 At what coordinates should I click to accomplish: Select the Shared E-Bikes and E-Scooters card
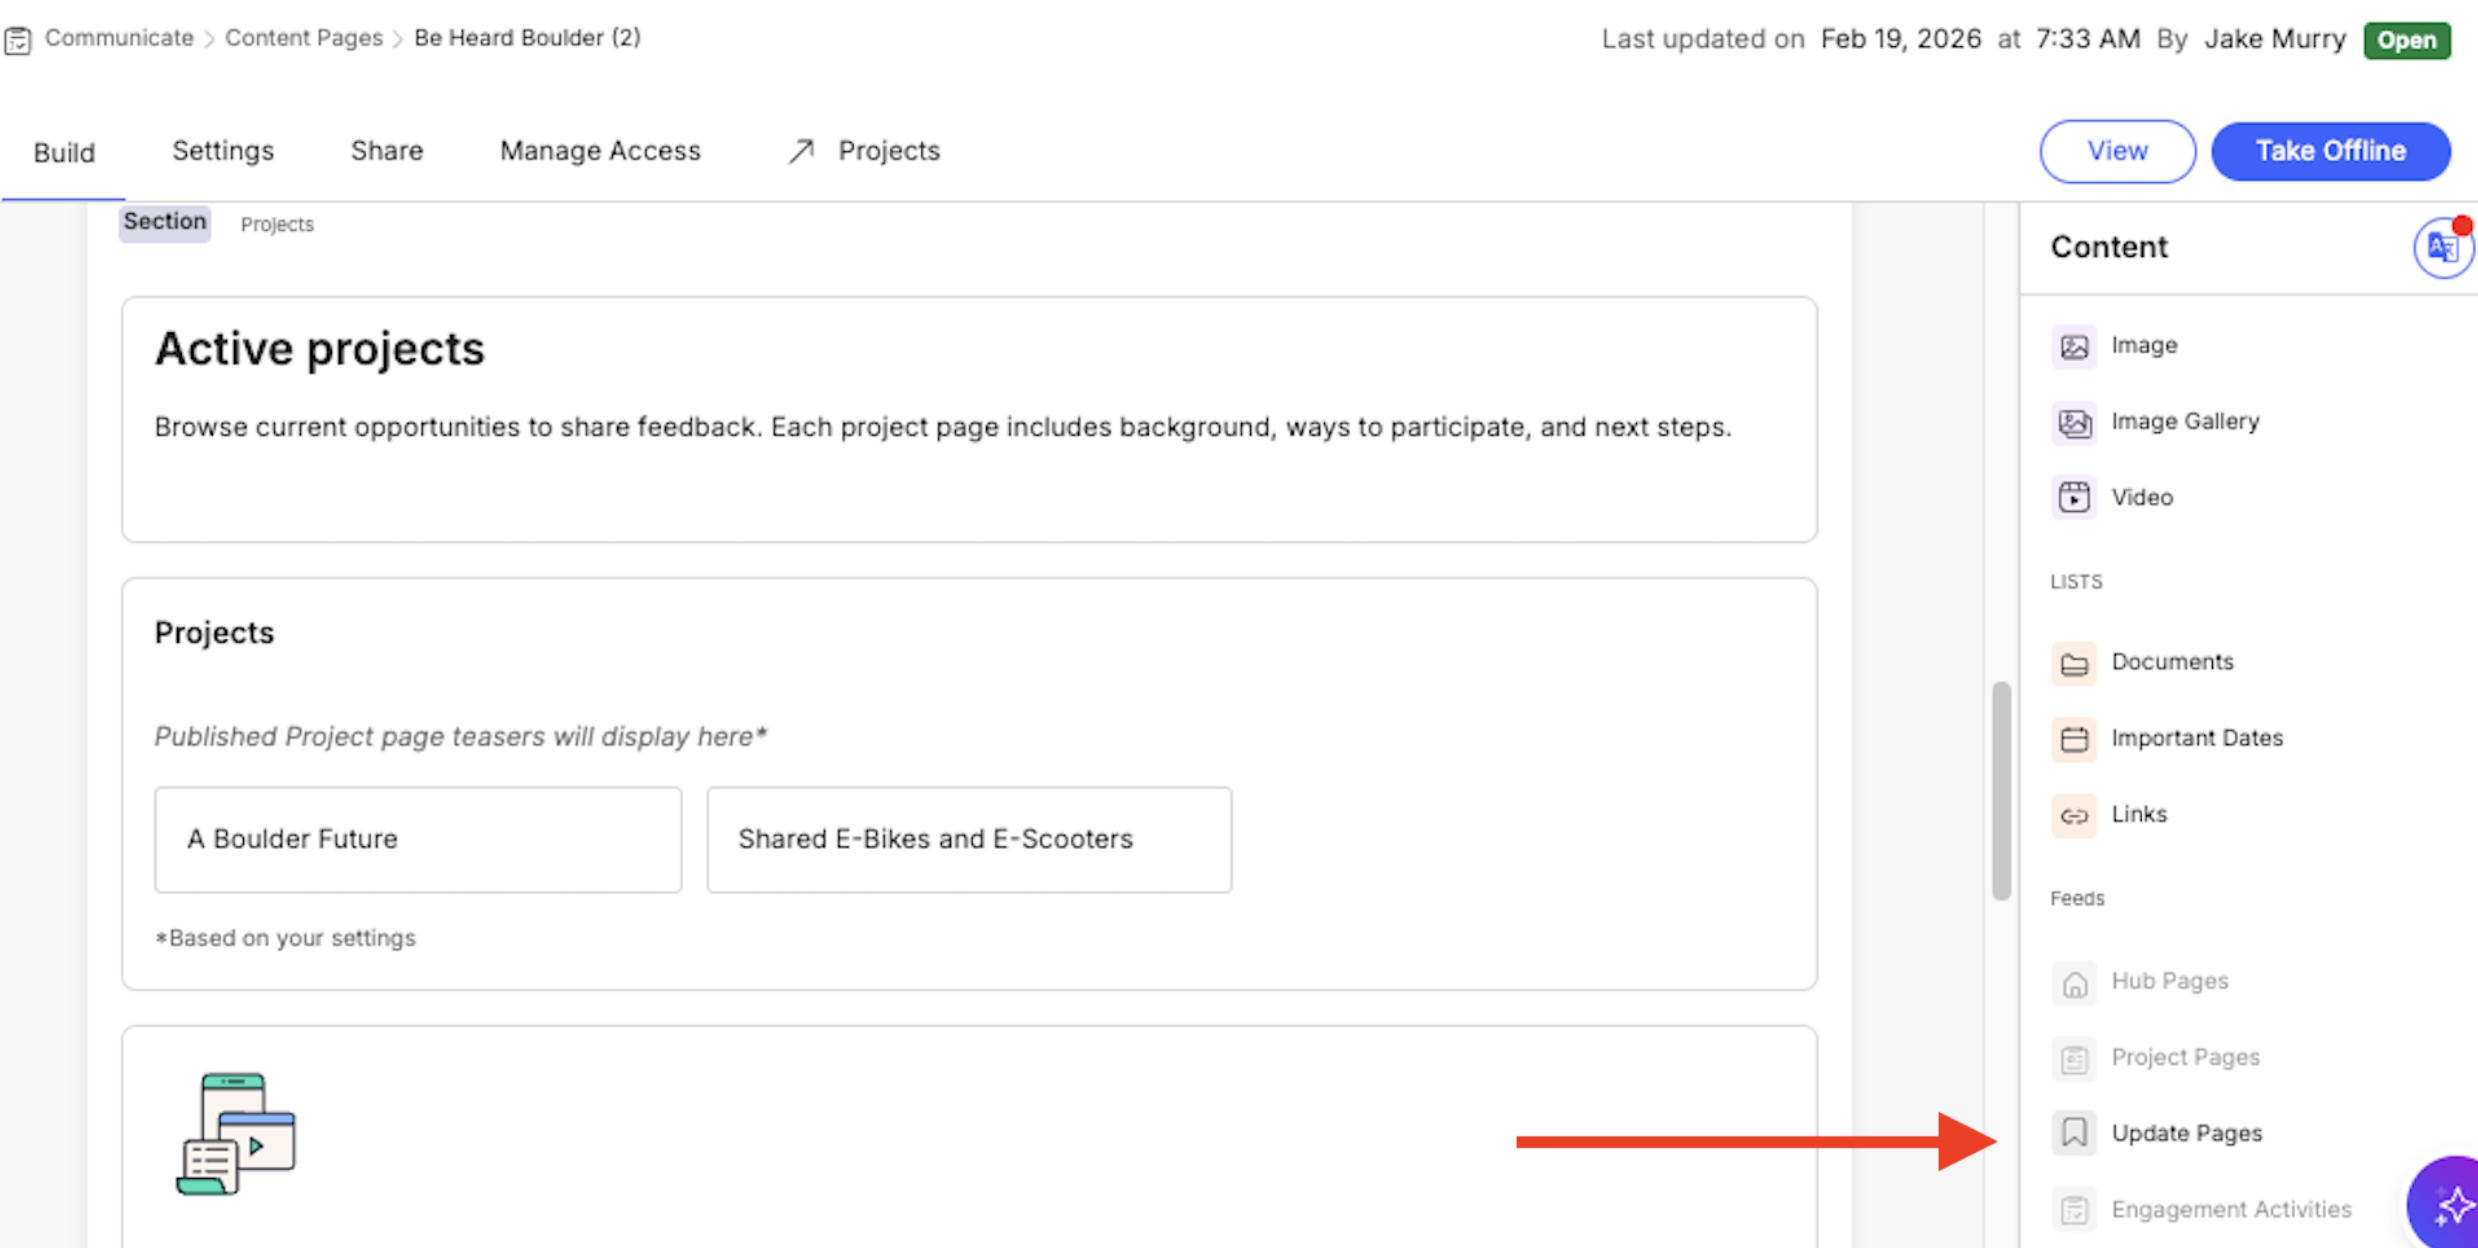(x=968, y=839)
